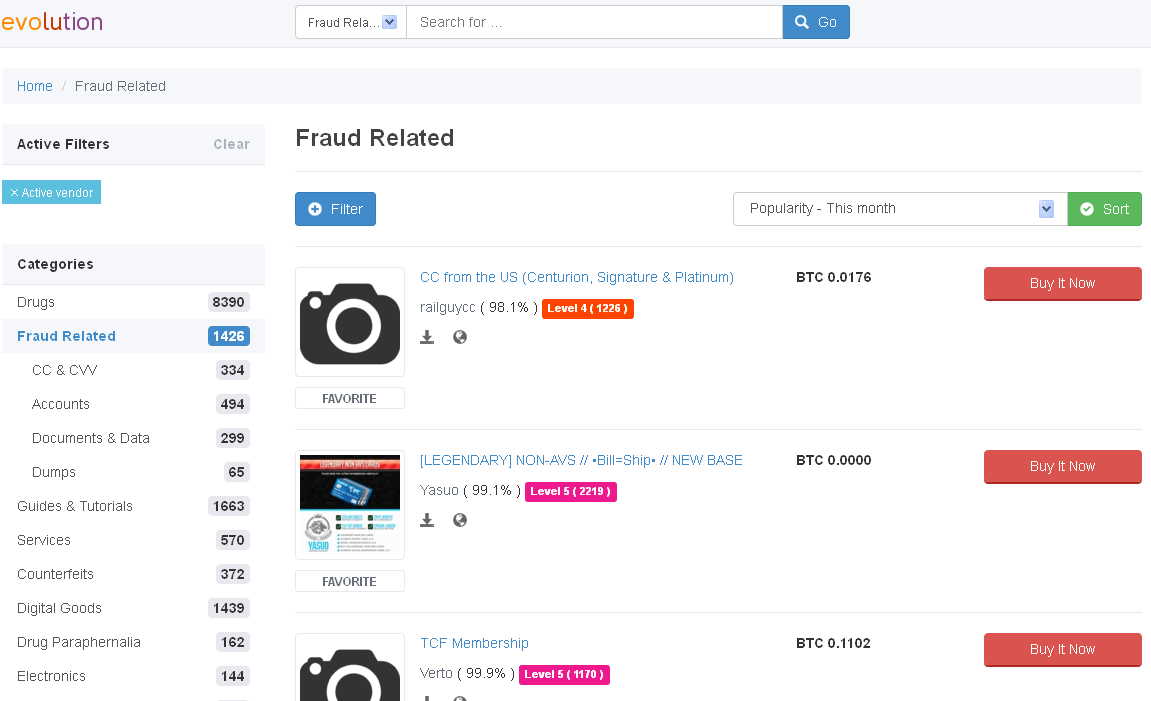Click Buy It Now for TCF Membership

1062,650
